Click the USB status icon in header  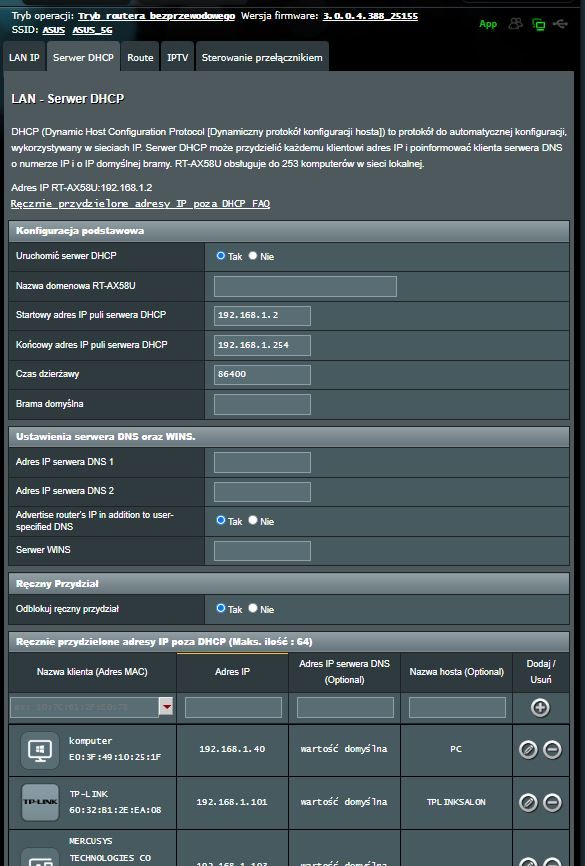click(x=560, y=24)
